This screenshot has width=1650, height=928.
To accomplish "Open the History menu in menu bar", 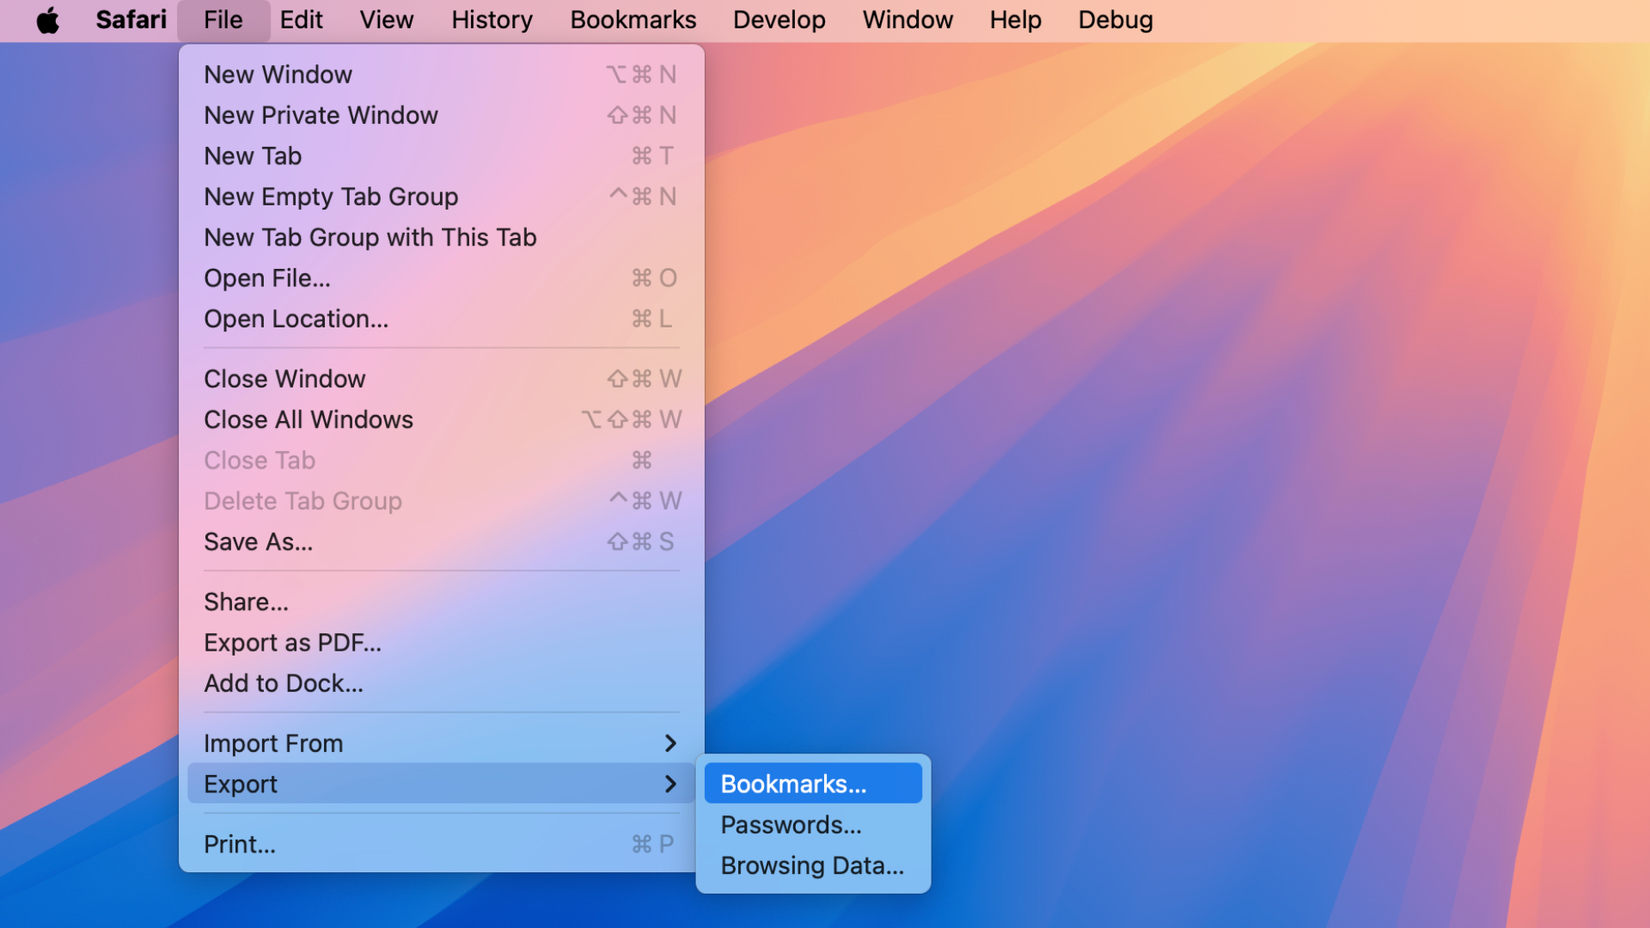I will pyautogui.click(x=492, y=20).
